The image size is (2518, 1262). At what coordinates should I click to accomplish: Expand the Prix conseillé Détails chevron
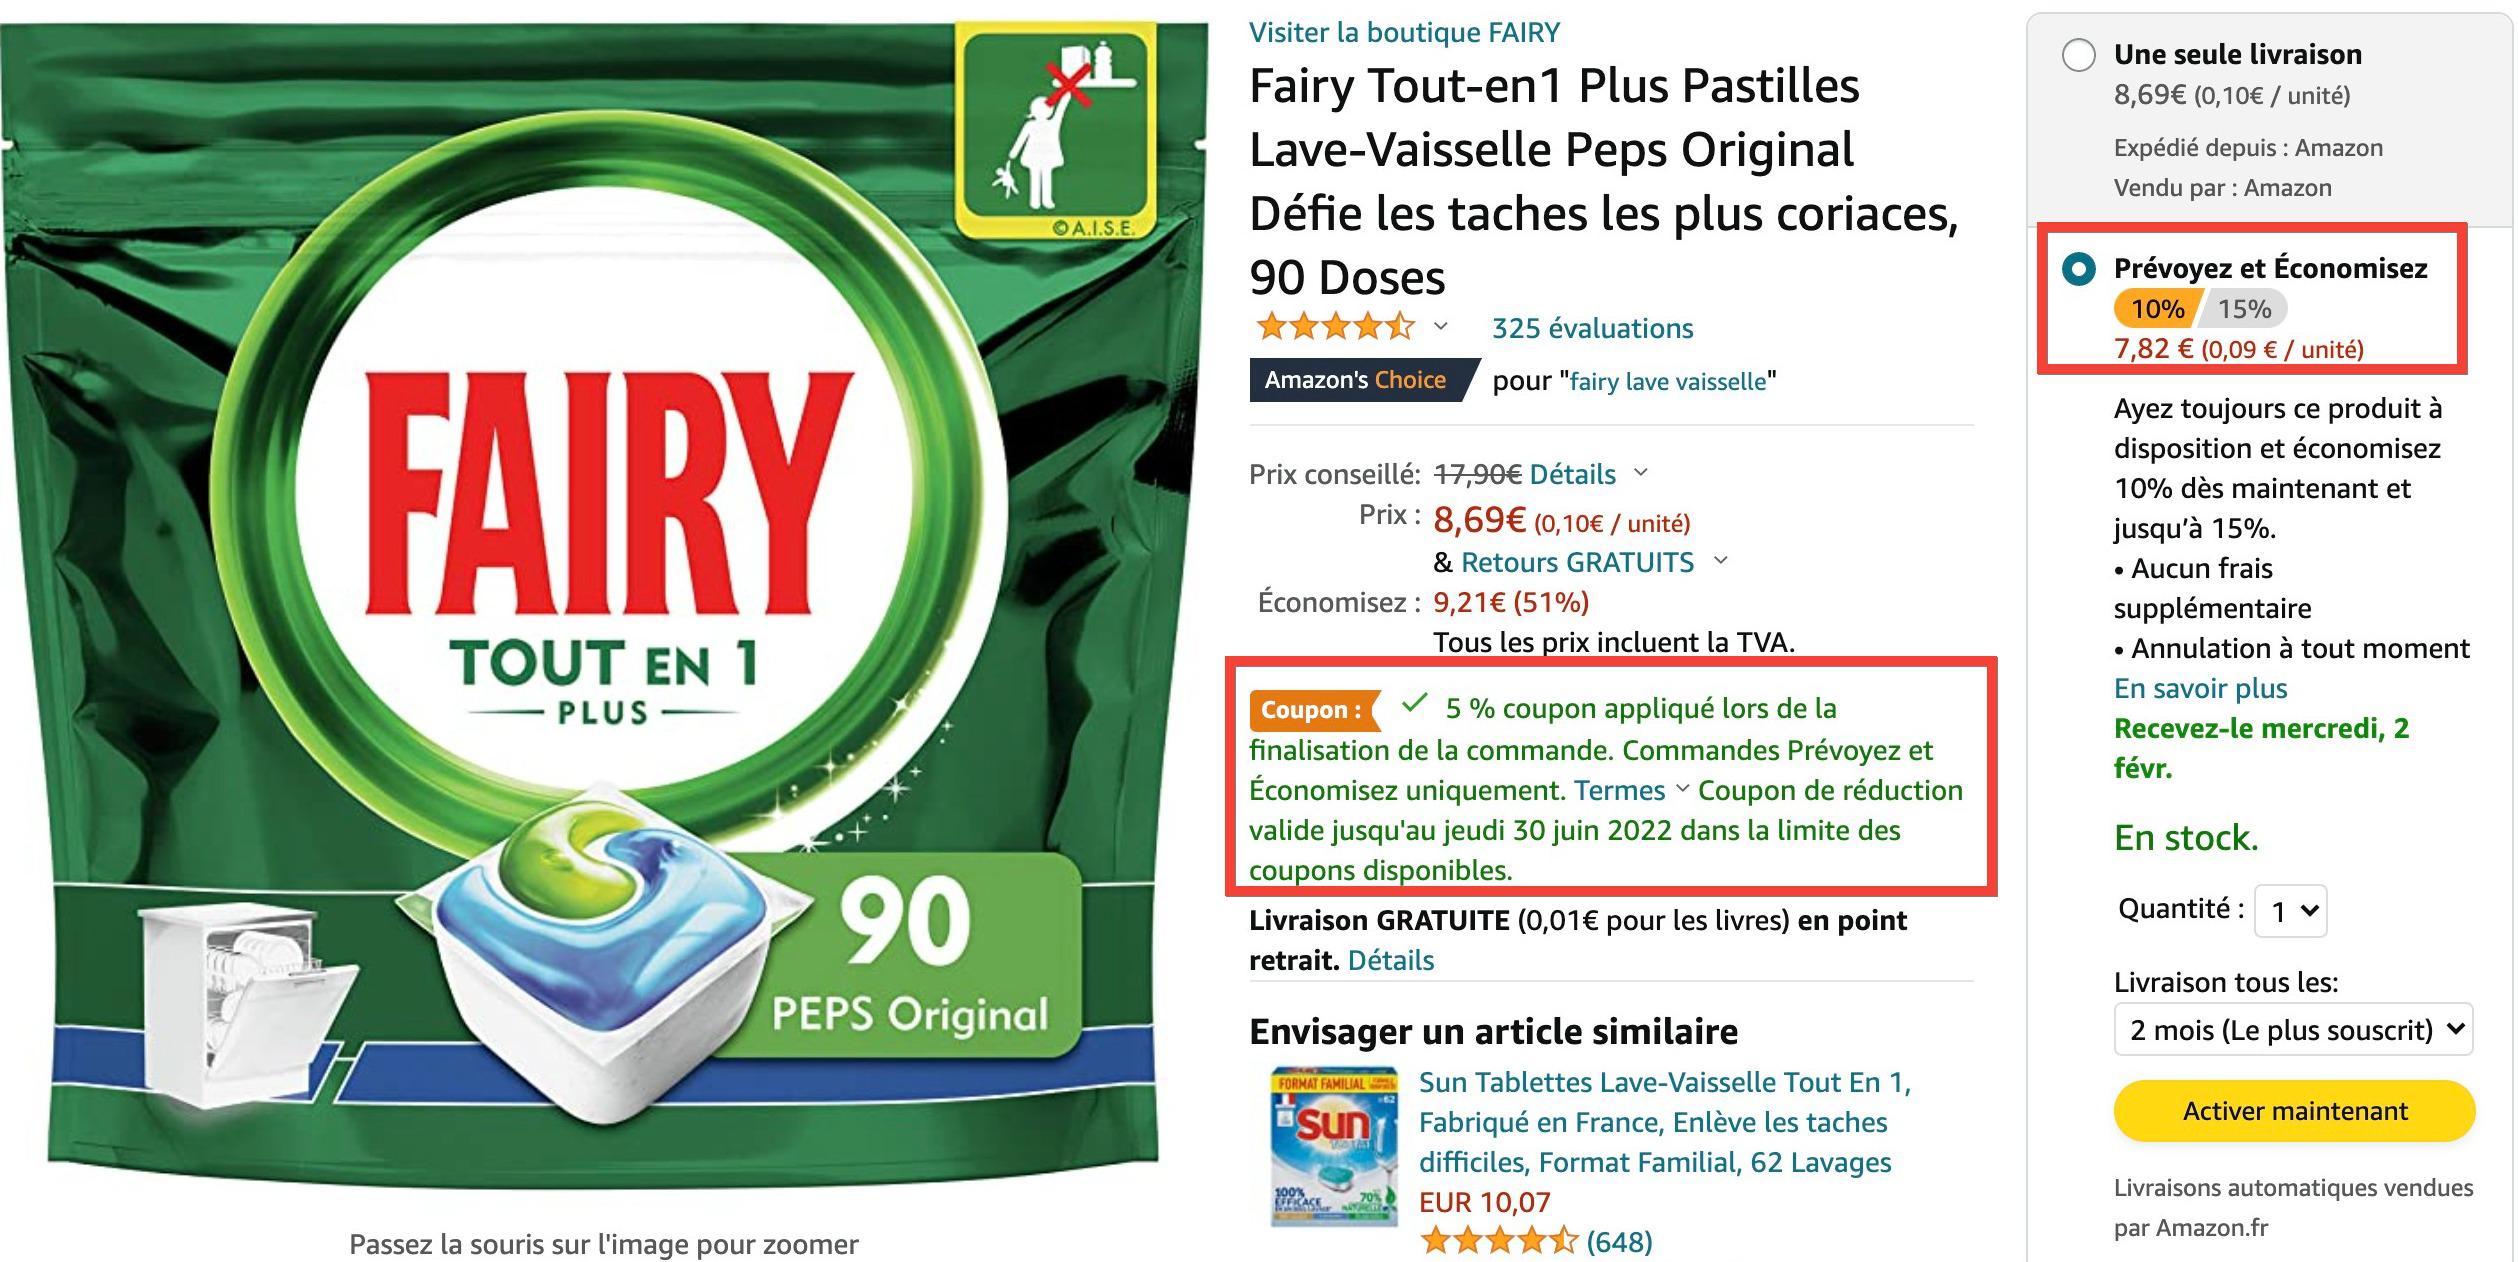click(1640, 472)
